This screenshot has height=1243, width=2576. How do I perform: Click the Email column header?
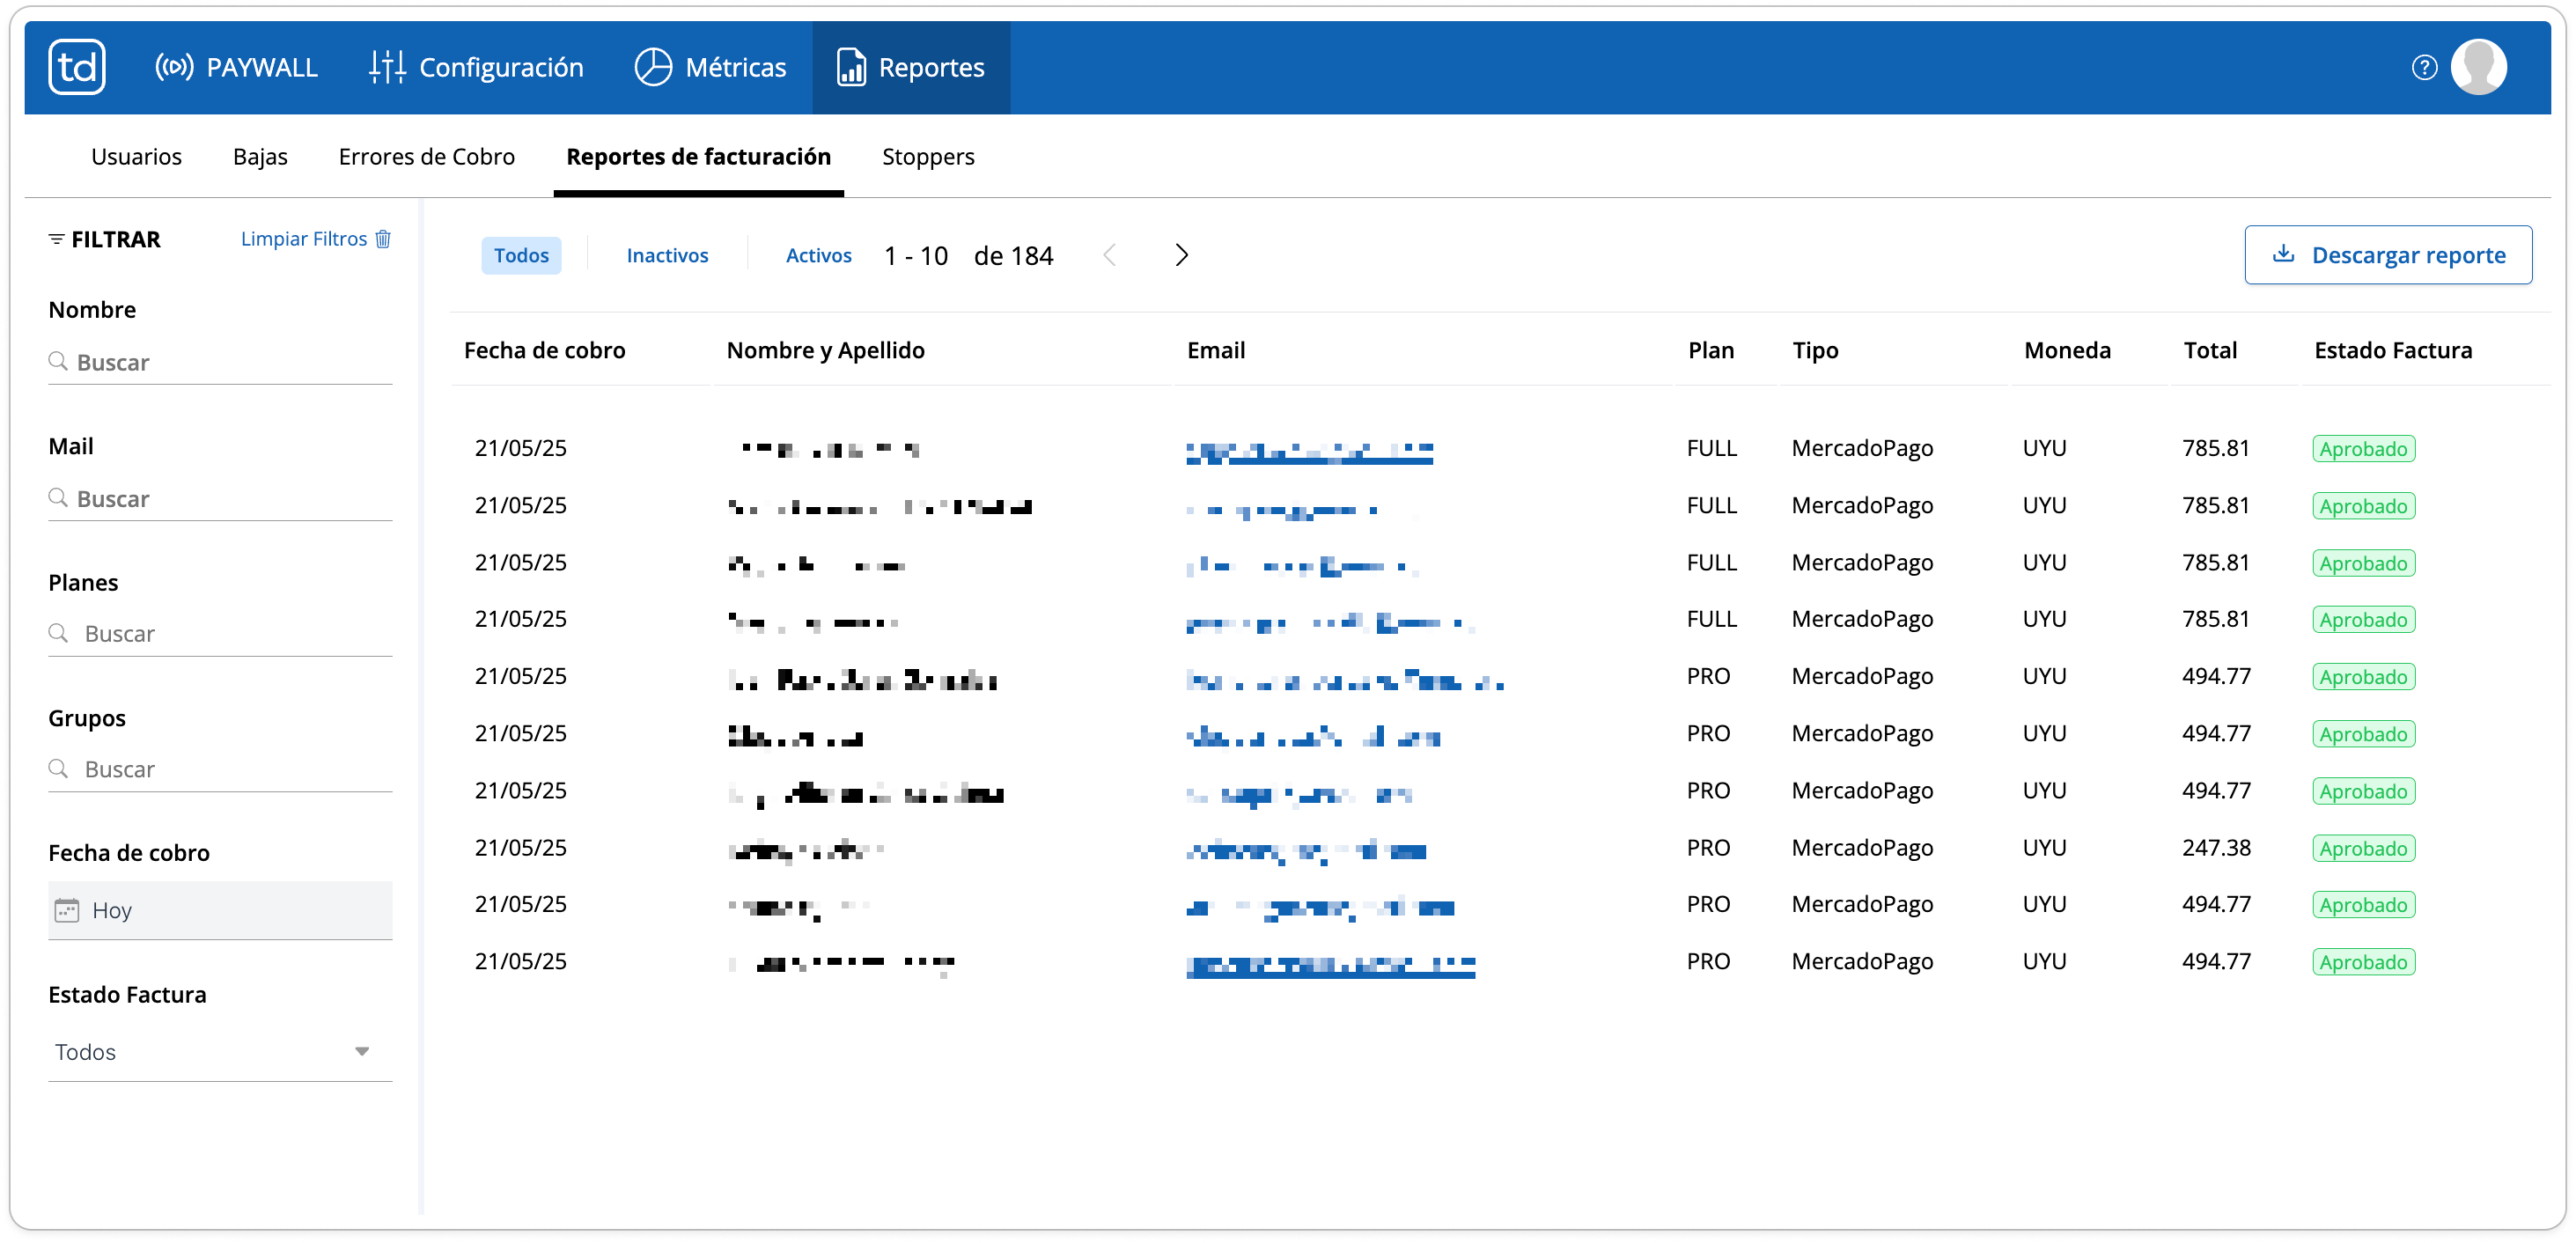(1216, 351)
